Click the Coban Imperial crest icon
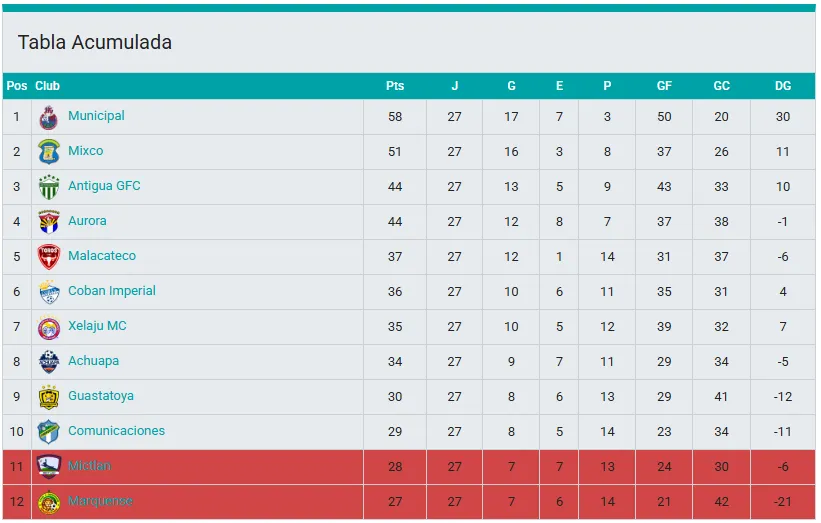The width and height of the screenshot is (821, 523). coord(49,292)
